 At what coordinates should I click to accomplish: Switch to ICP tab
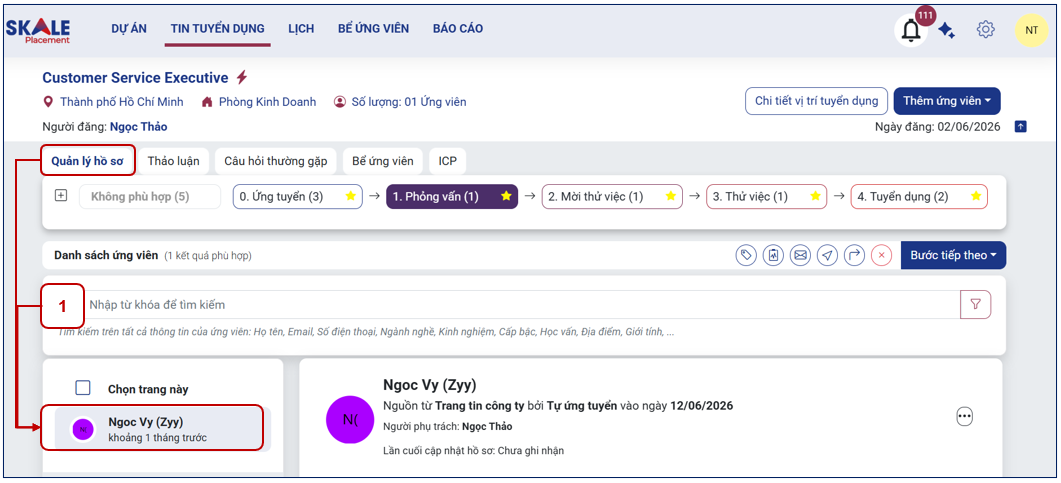click(x=447, y=161)
